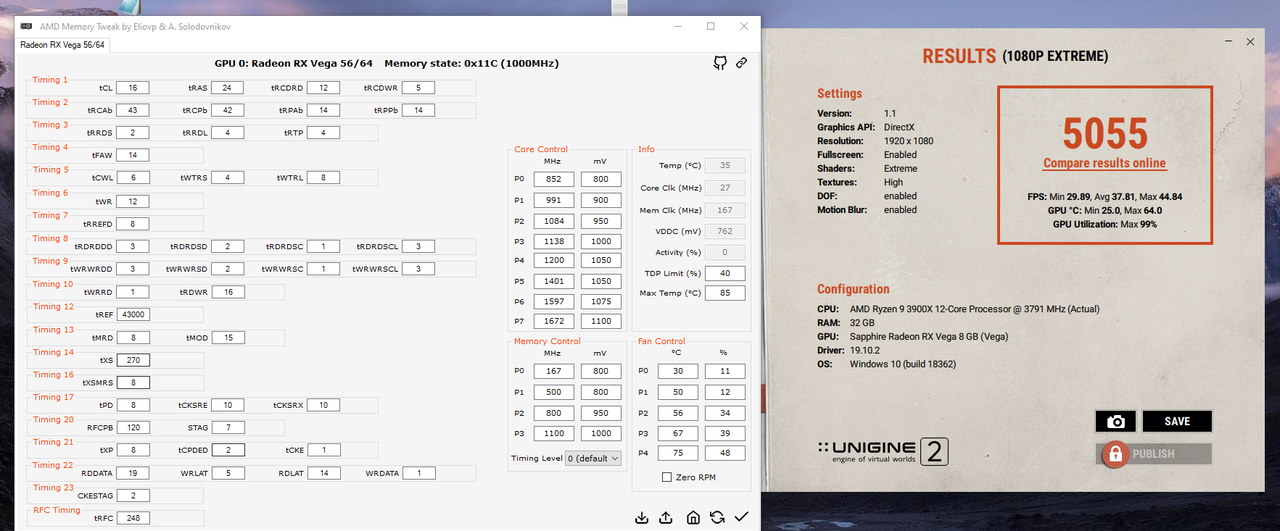Click the tMOD value field
Image resolution: width=1280 pixels, height=531 pixels.
227,338
